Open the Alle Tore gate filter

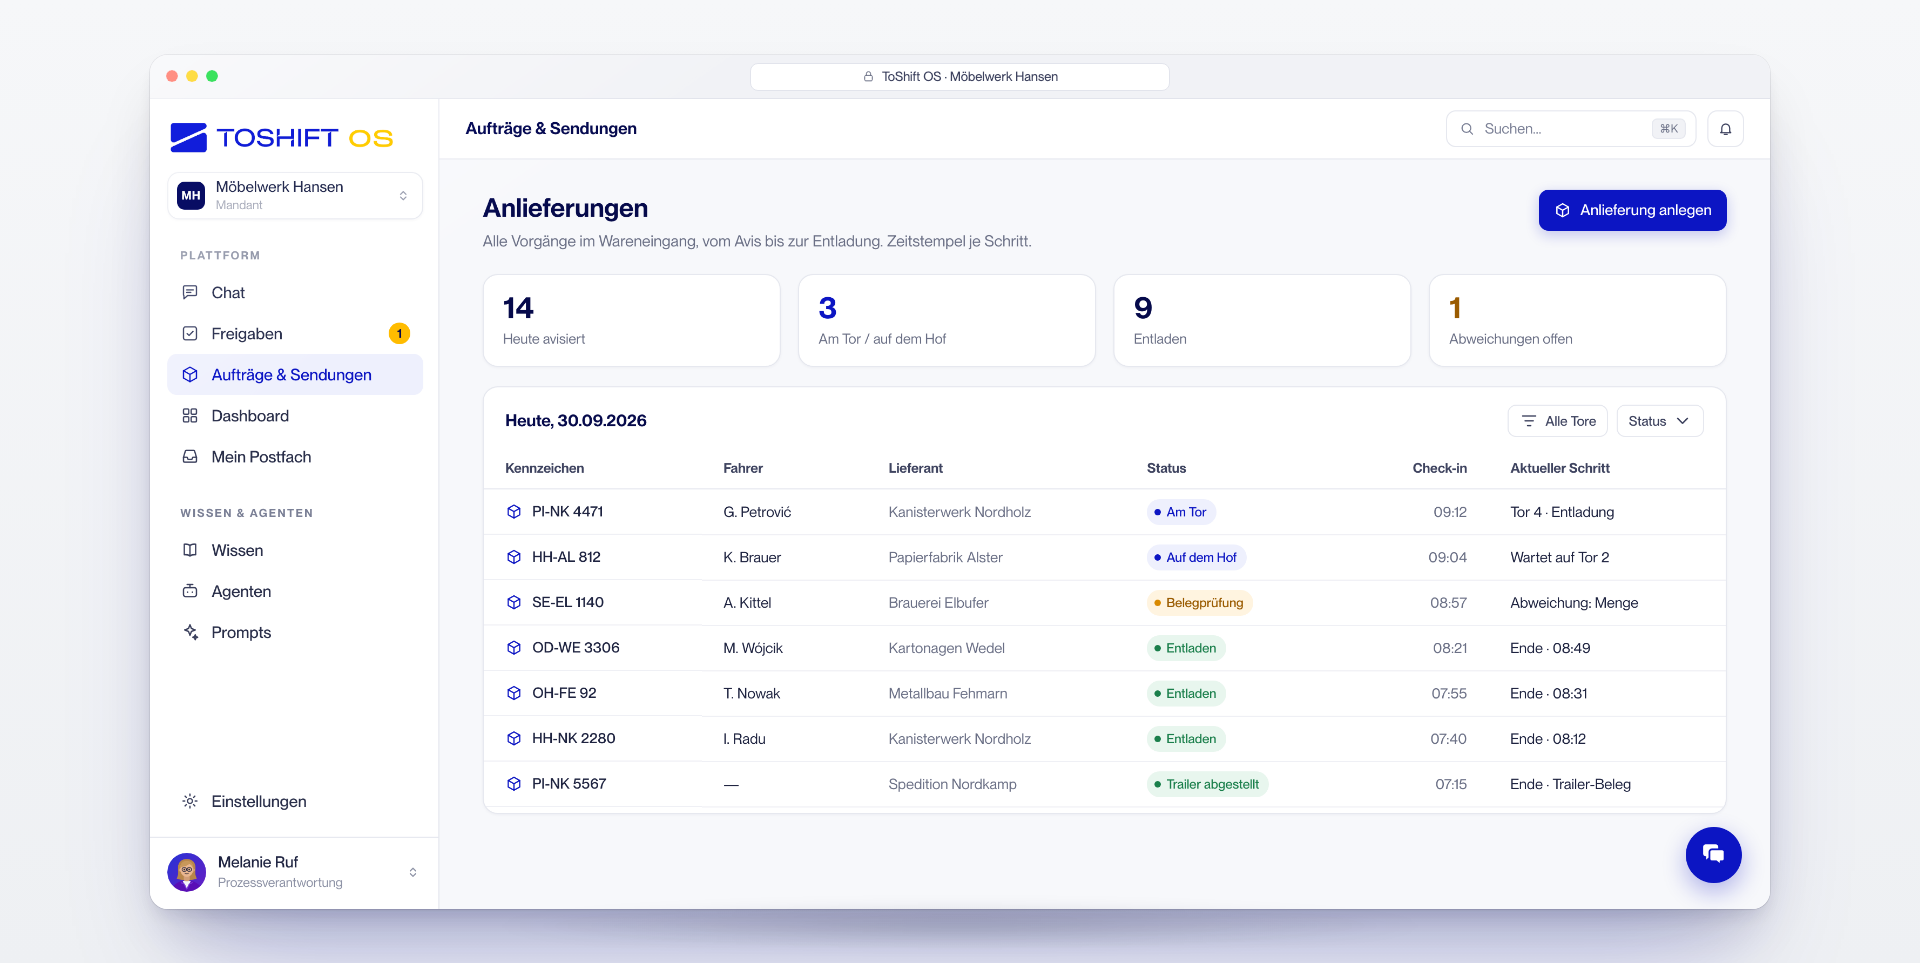(x=1557, y=421)
